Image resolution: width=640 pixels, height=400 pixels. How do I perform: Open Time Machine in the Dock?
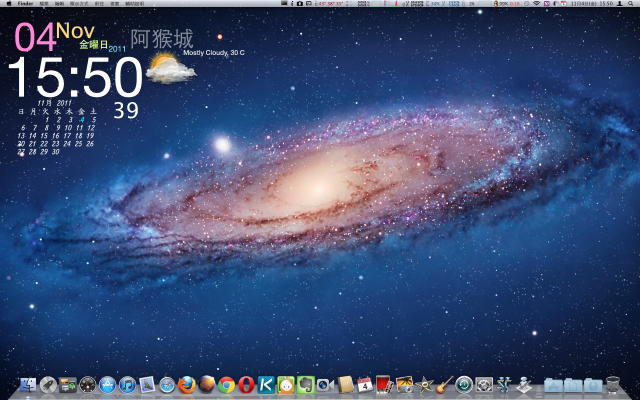(464, 385)
